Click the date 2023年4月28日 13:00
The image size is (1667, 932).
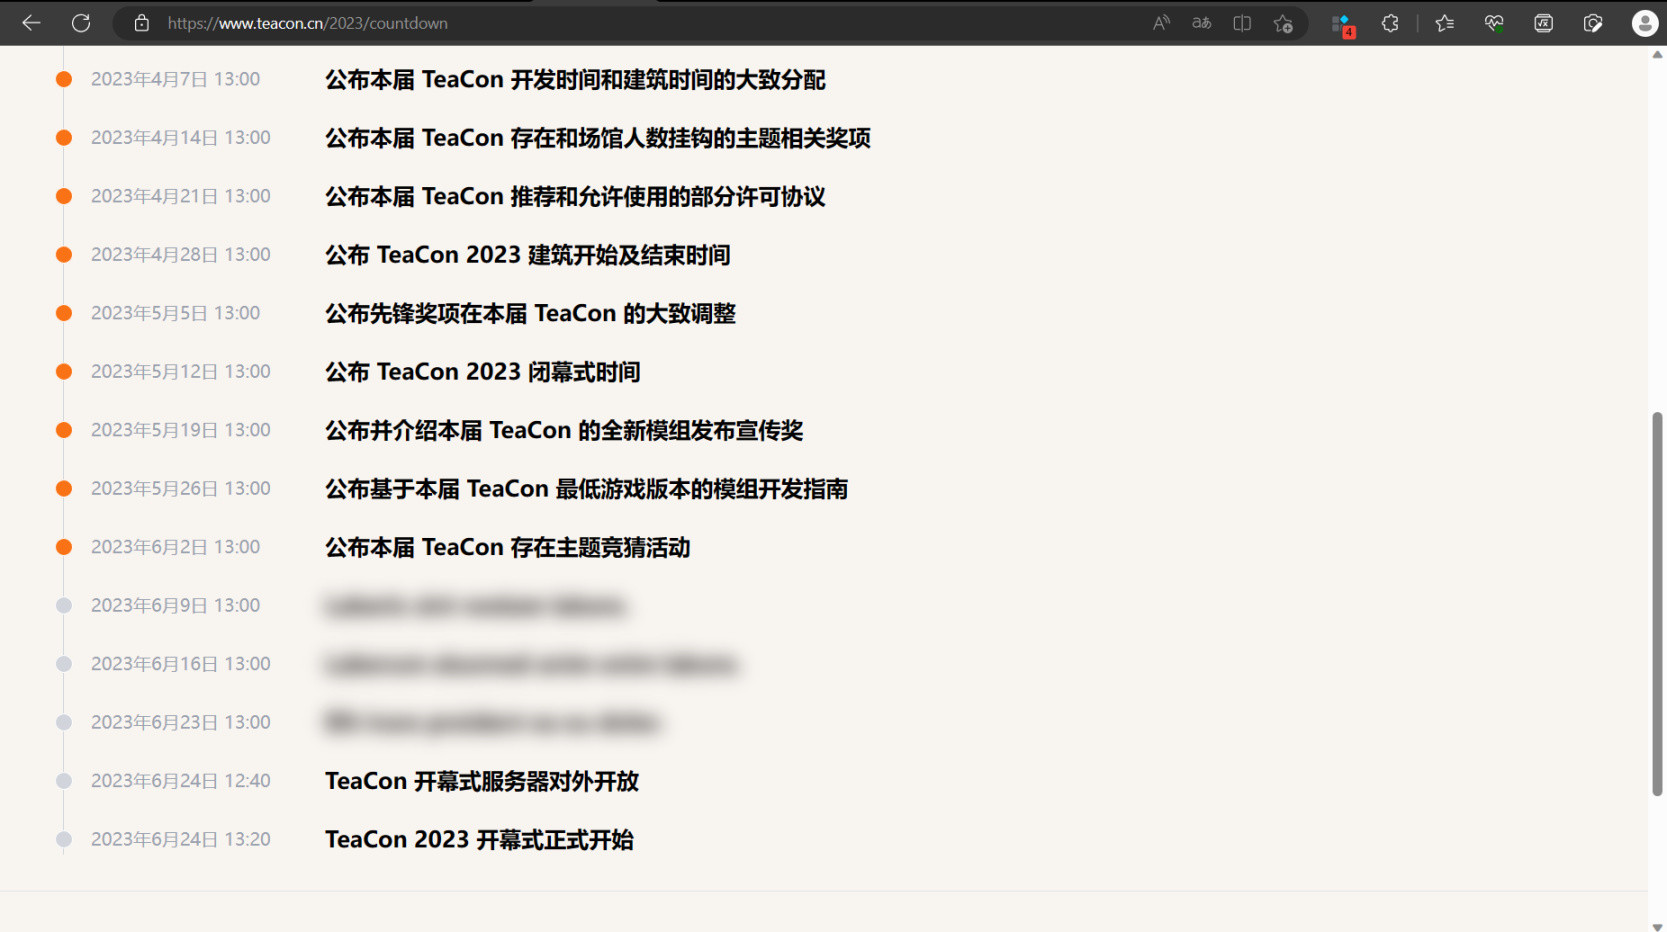tap(181, 254)
